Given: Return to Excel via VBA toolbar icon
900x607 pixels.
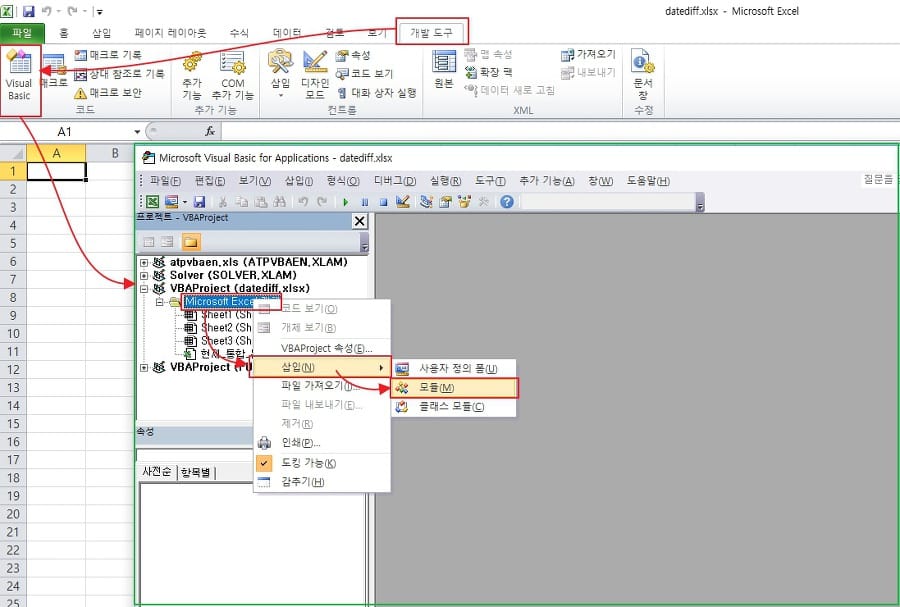Looking at the screenshot, I should tap(152, 201).
